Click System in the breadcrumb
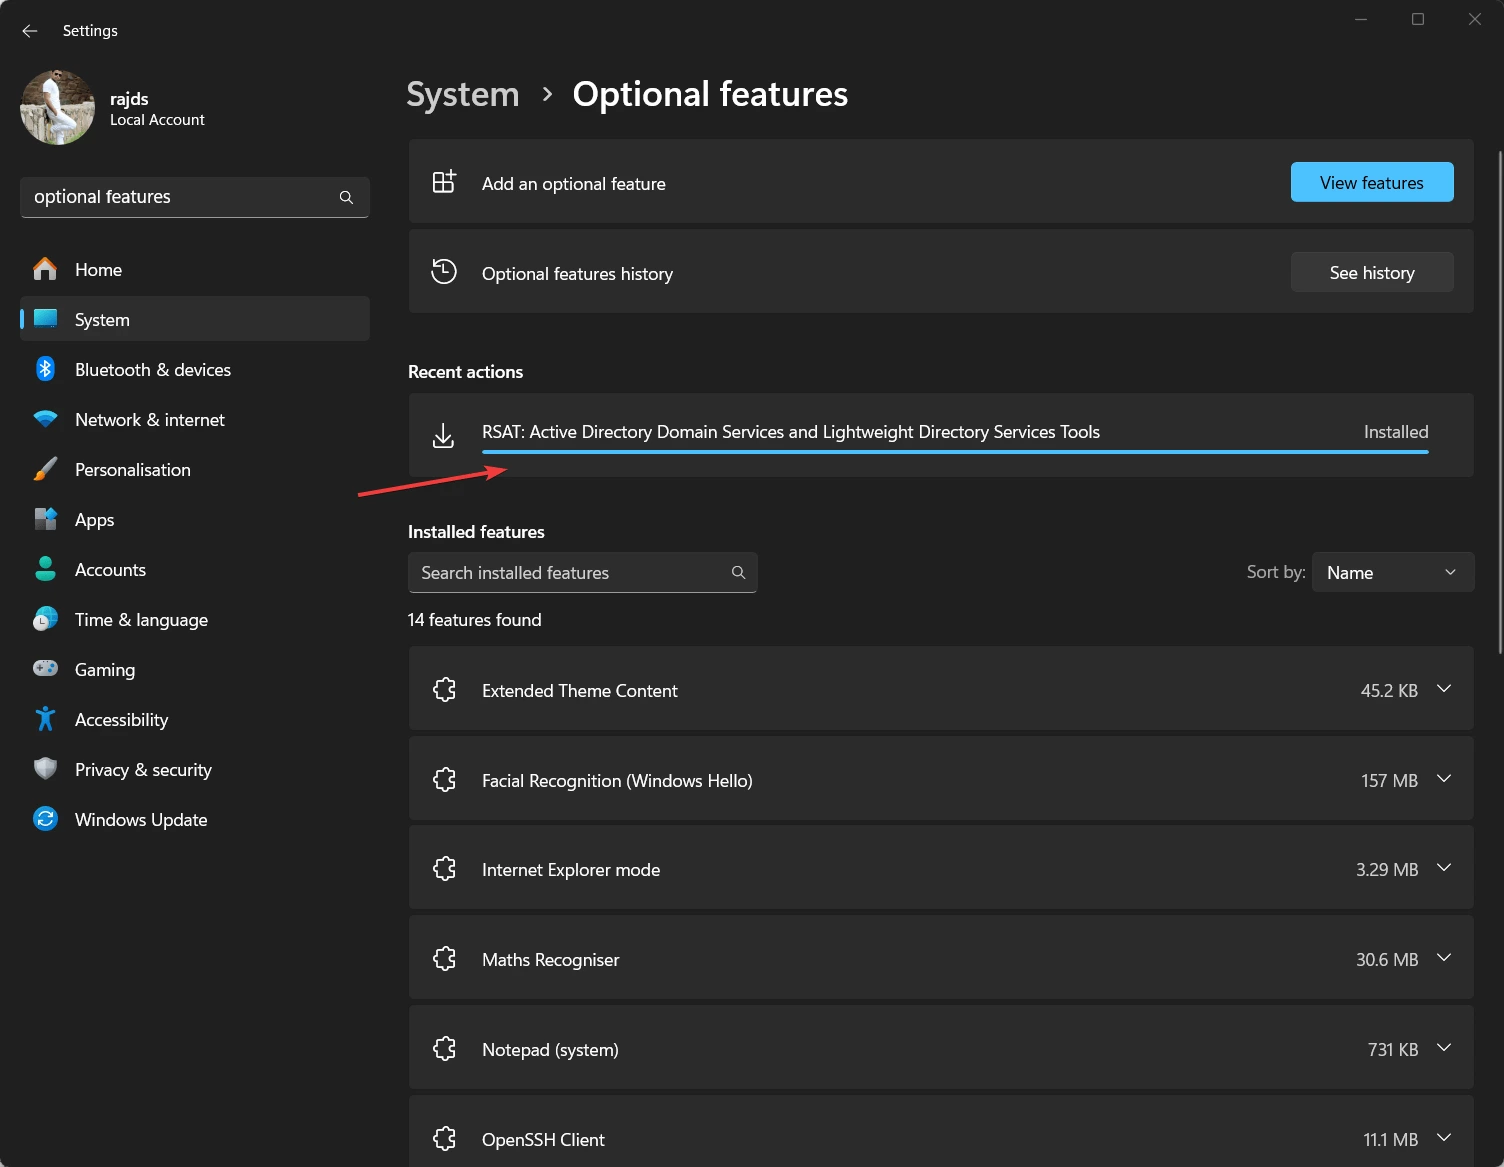This screenshot has width=1504, height=1167. (463, 94)
